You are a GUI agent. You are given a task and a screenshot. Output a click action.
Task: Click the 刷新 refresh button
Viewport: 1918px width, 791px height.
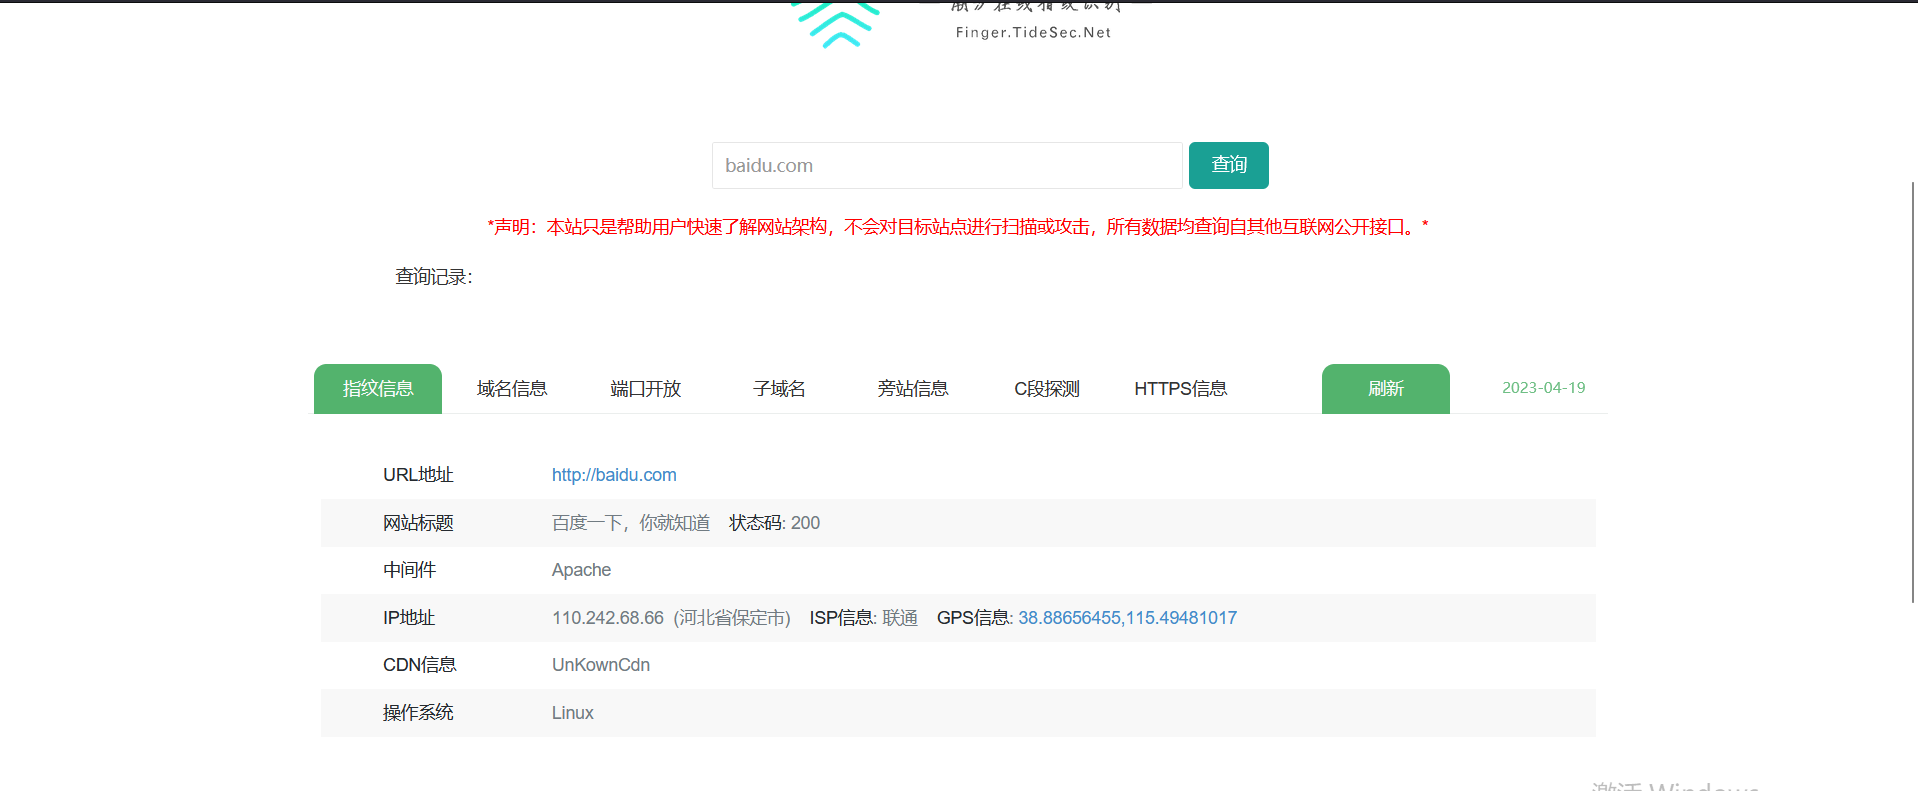tap(1386, 388)
